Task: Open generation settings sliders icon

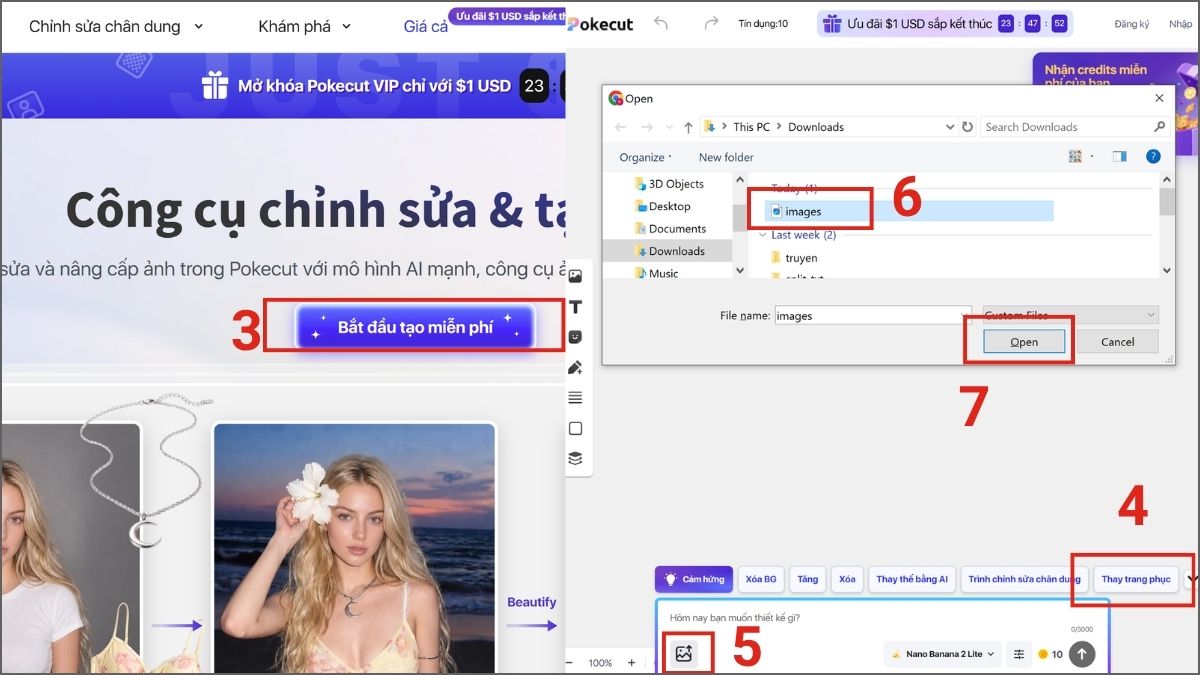Action: [1019, 654]
